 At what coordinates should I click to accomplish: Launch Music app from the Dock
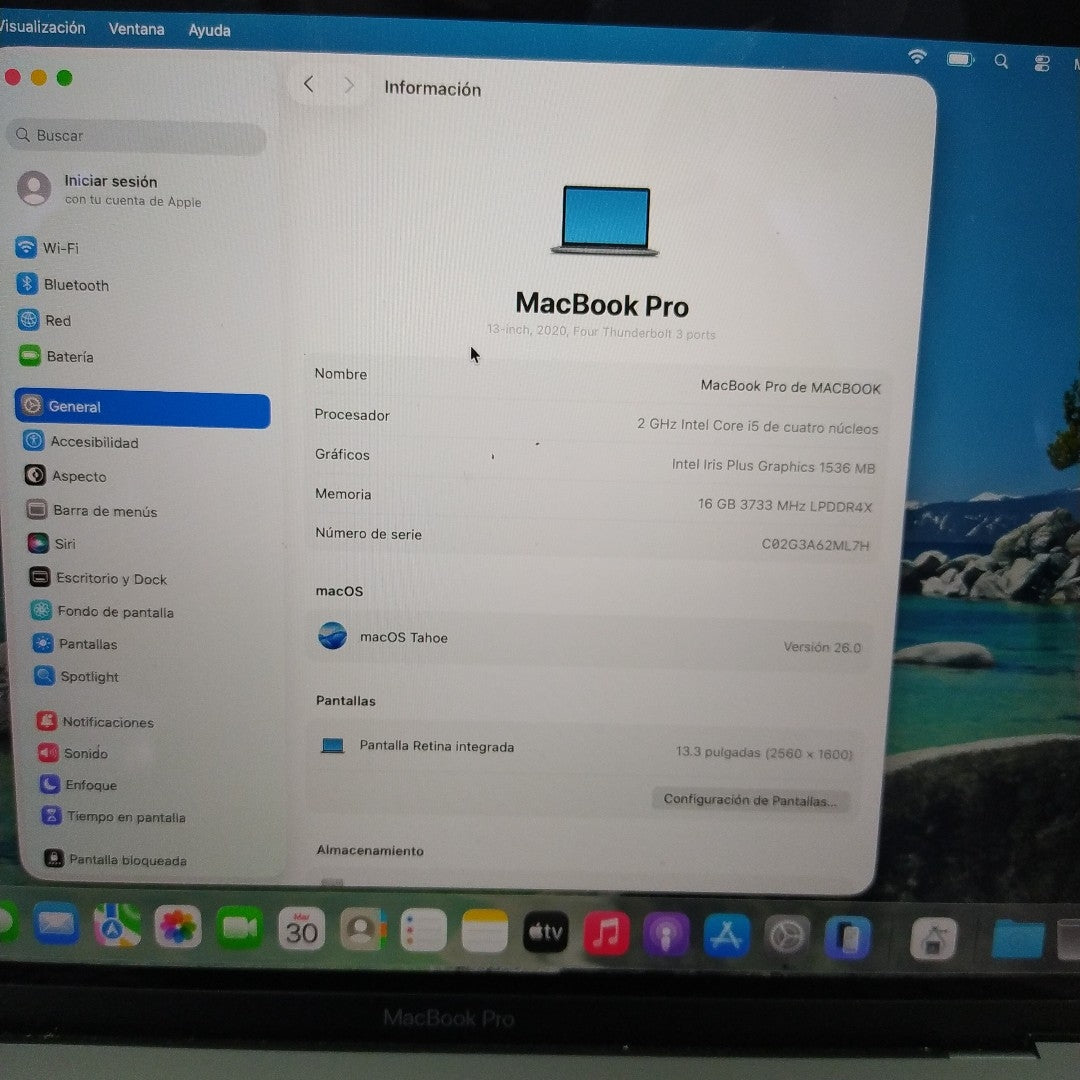pyautogui.click(x=606, y=933)
